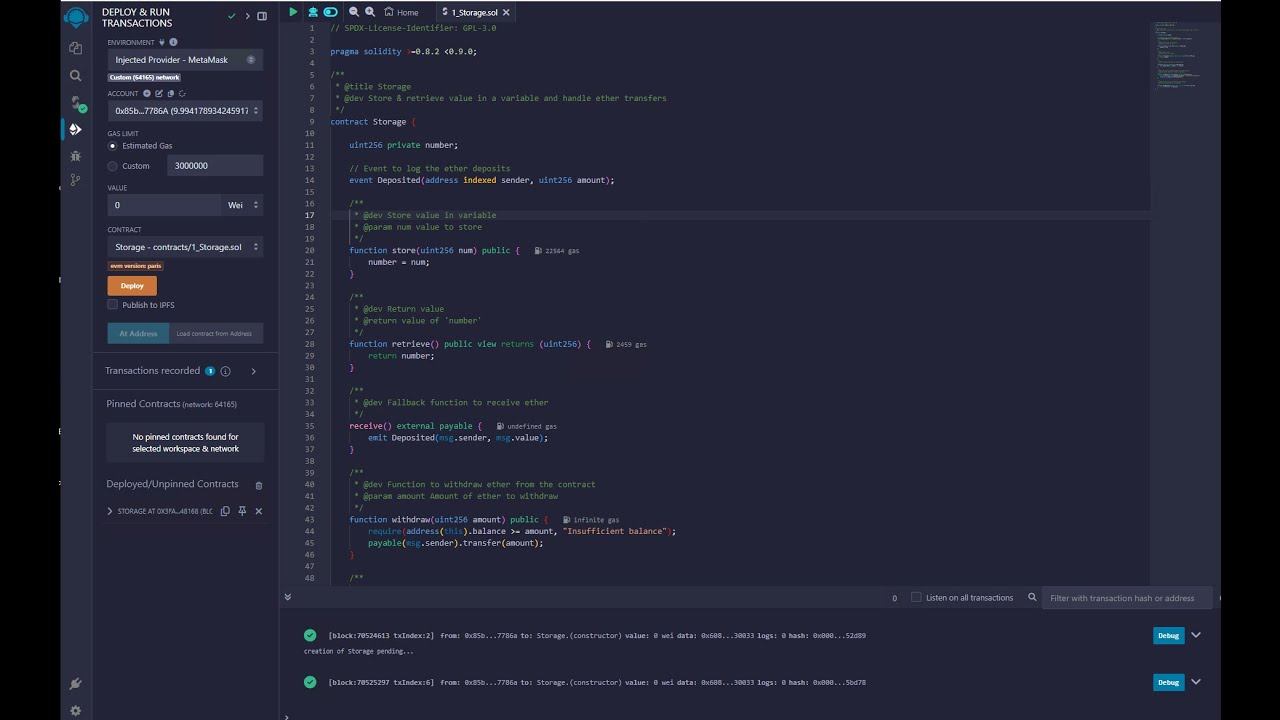The image size is (1280, 720).
Task: Click Debug for block 70525297 transaction
Action: 1168,682
